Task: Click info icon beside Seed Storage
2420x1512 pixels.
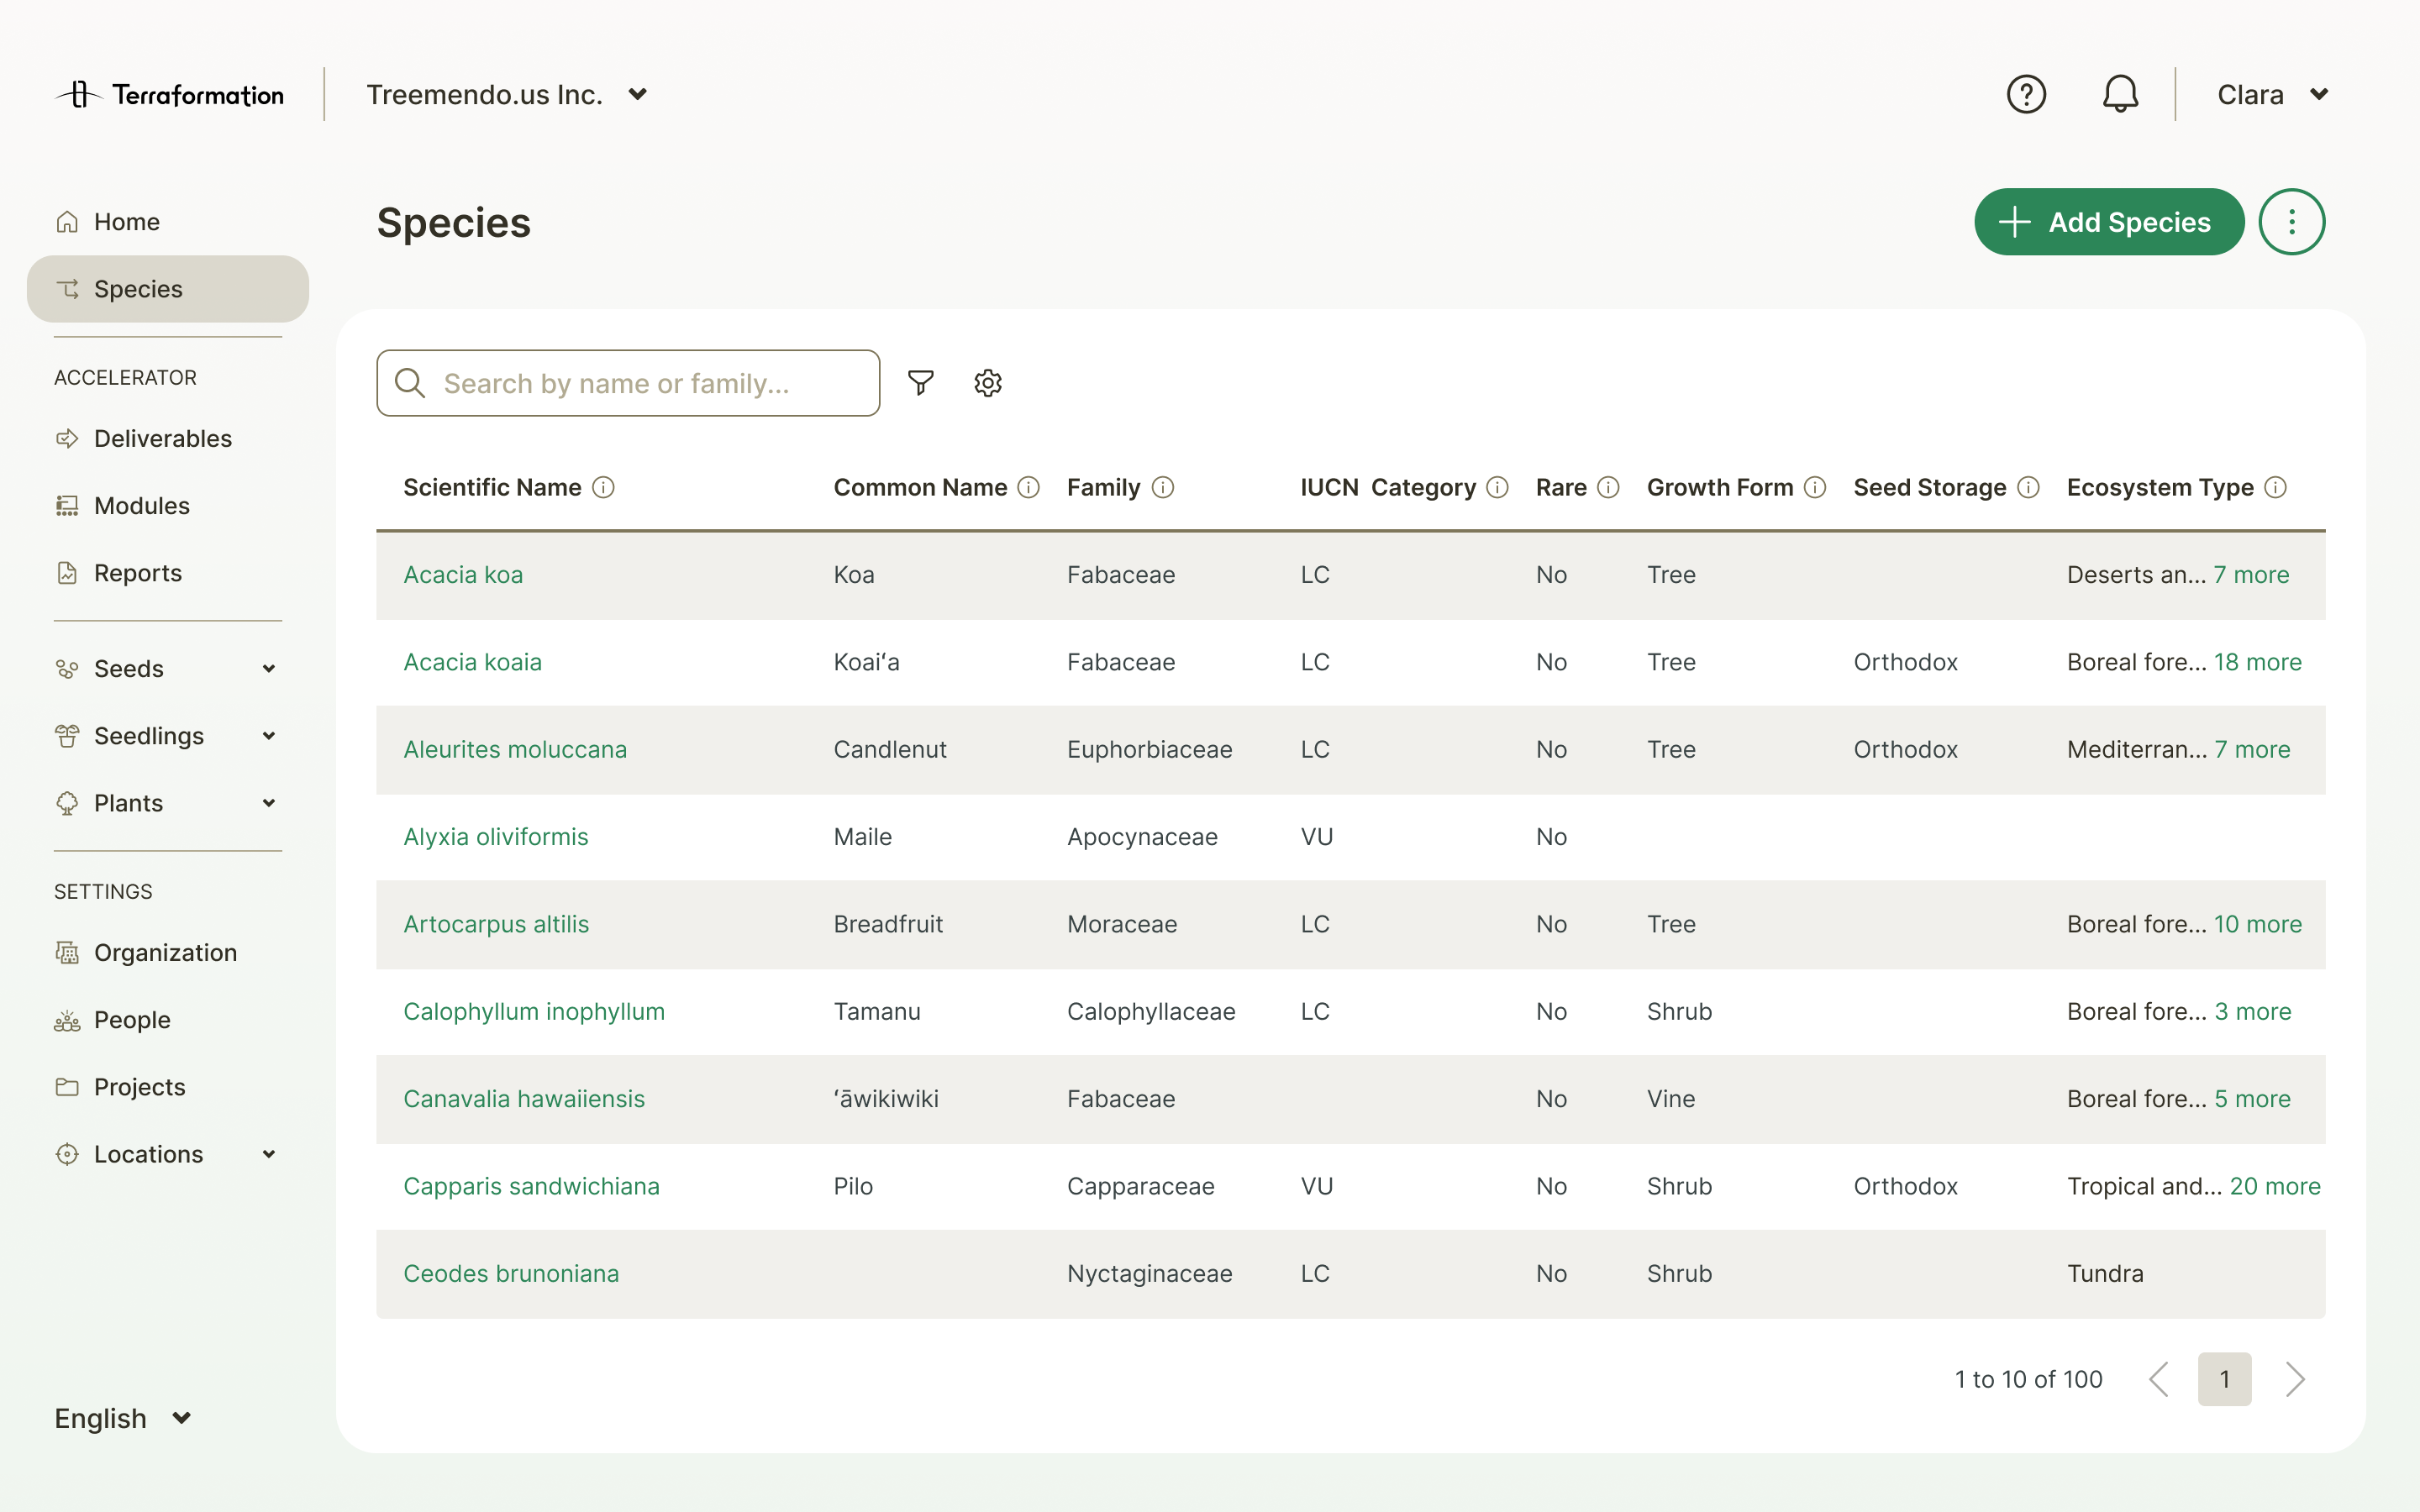Action: click(2028, 488)
